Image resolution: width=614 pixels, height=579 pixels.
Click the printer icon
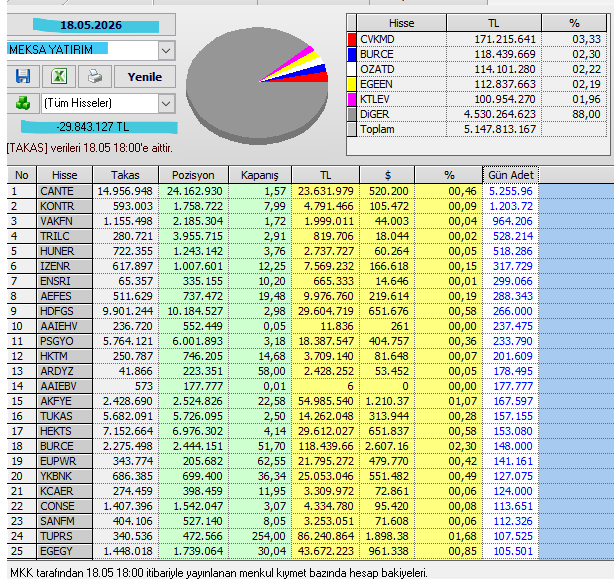95,76
